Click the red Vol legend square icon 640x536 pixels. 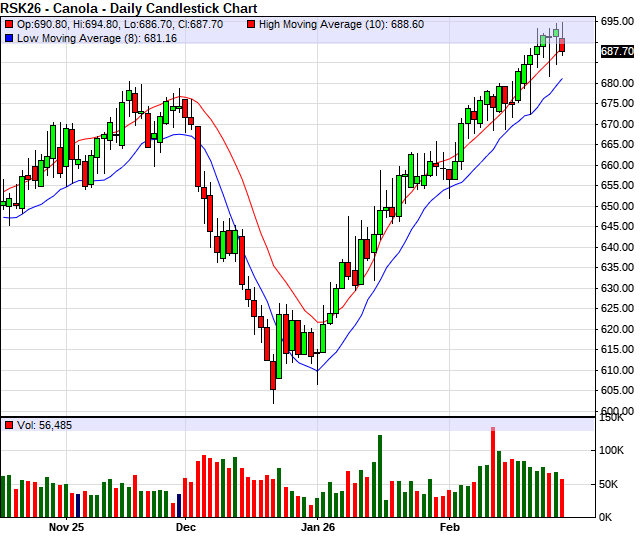coord(9,425)
